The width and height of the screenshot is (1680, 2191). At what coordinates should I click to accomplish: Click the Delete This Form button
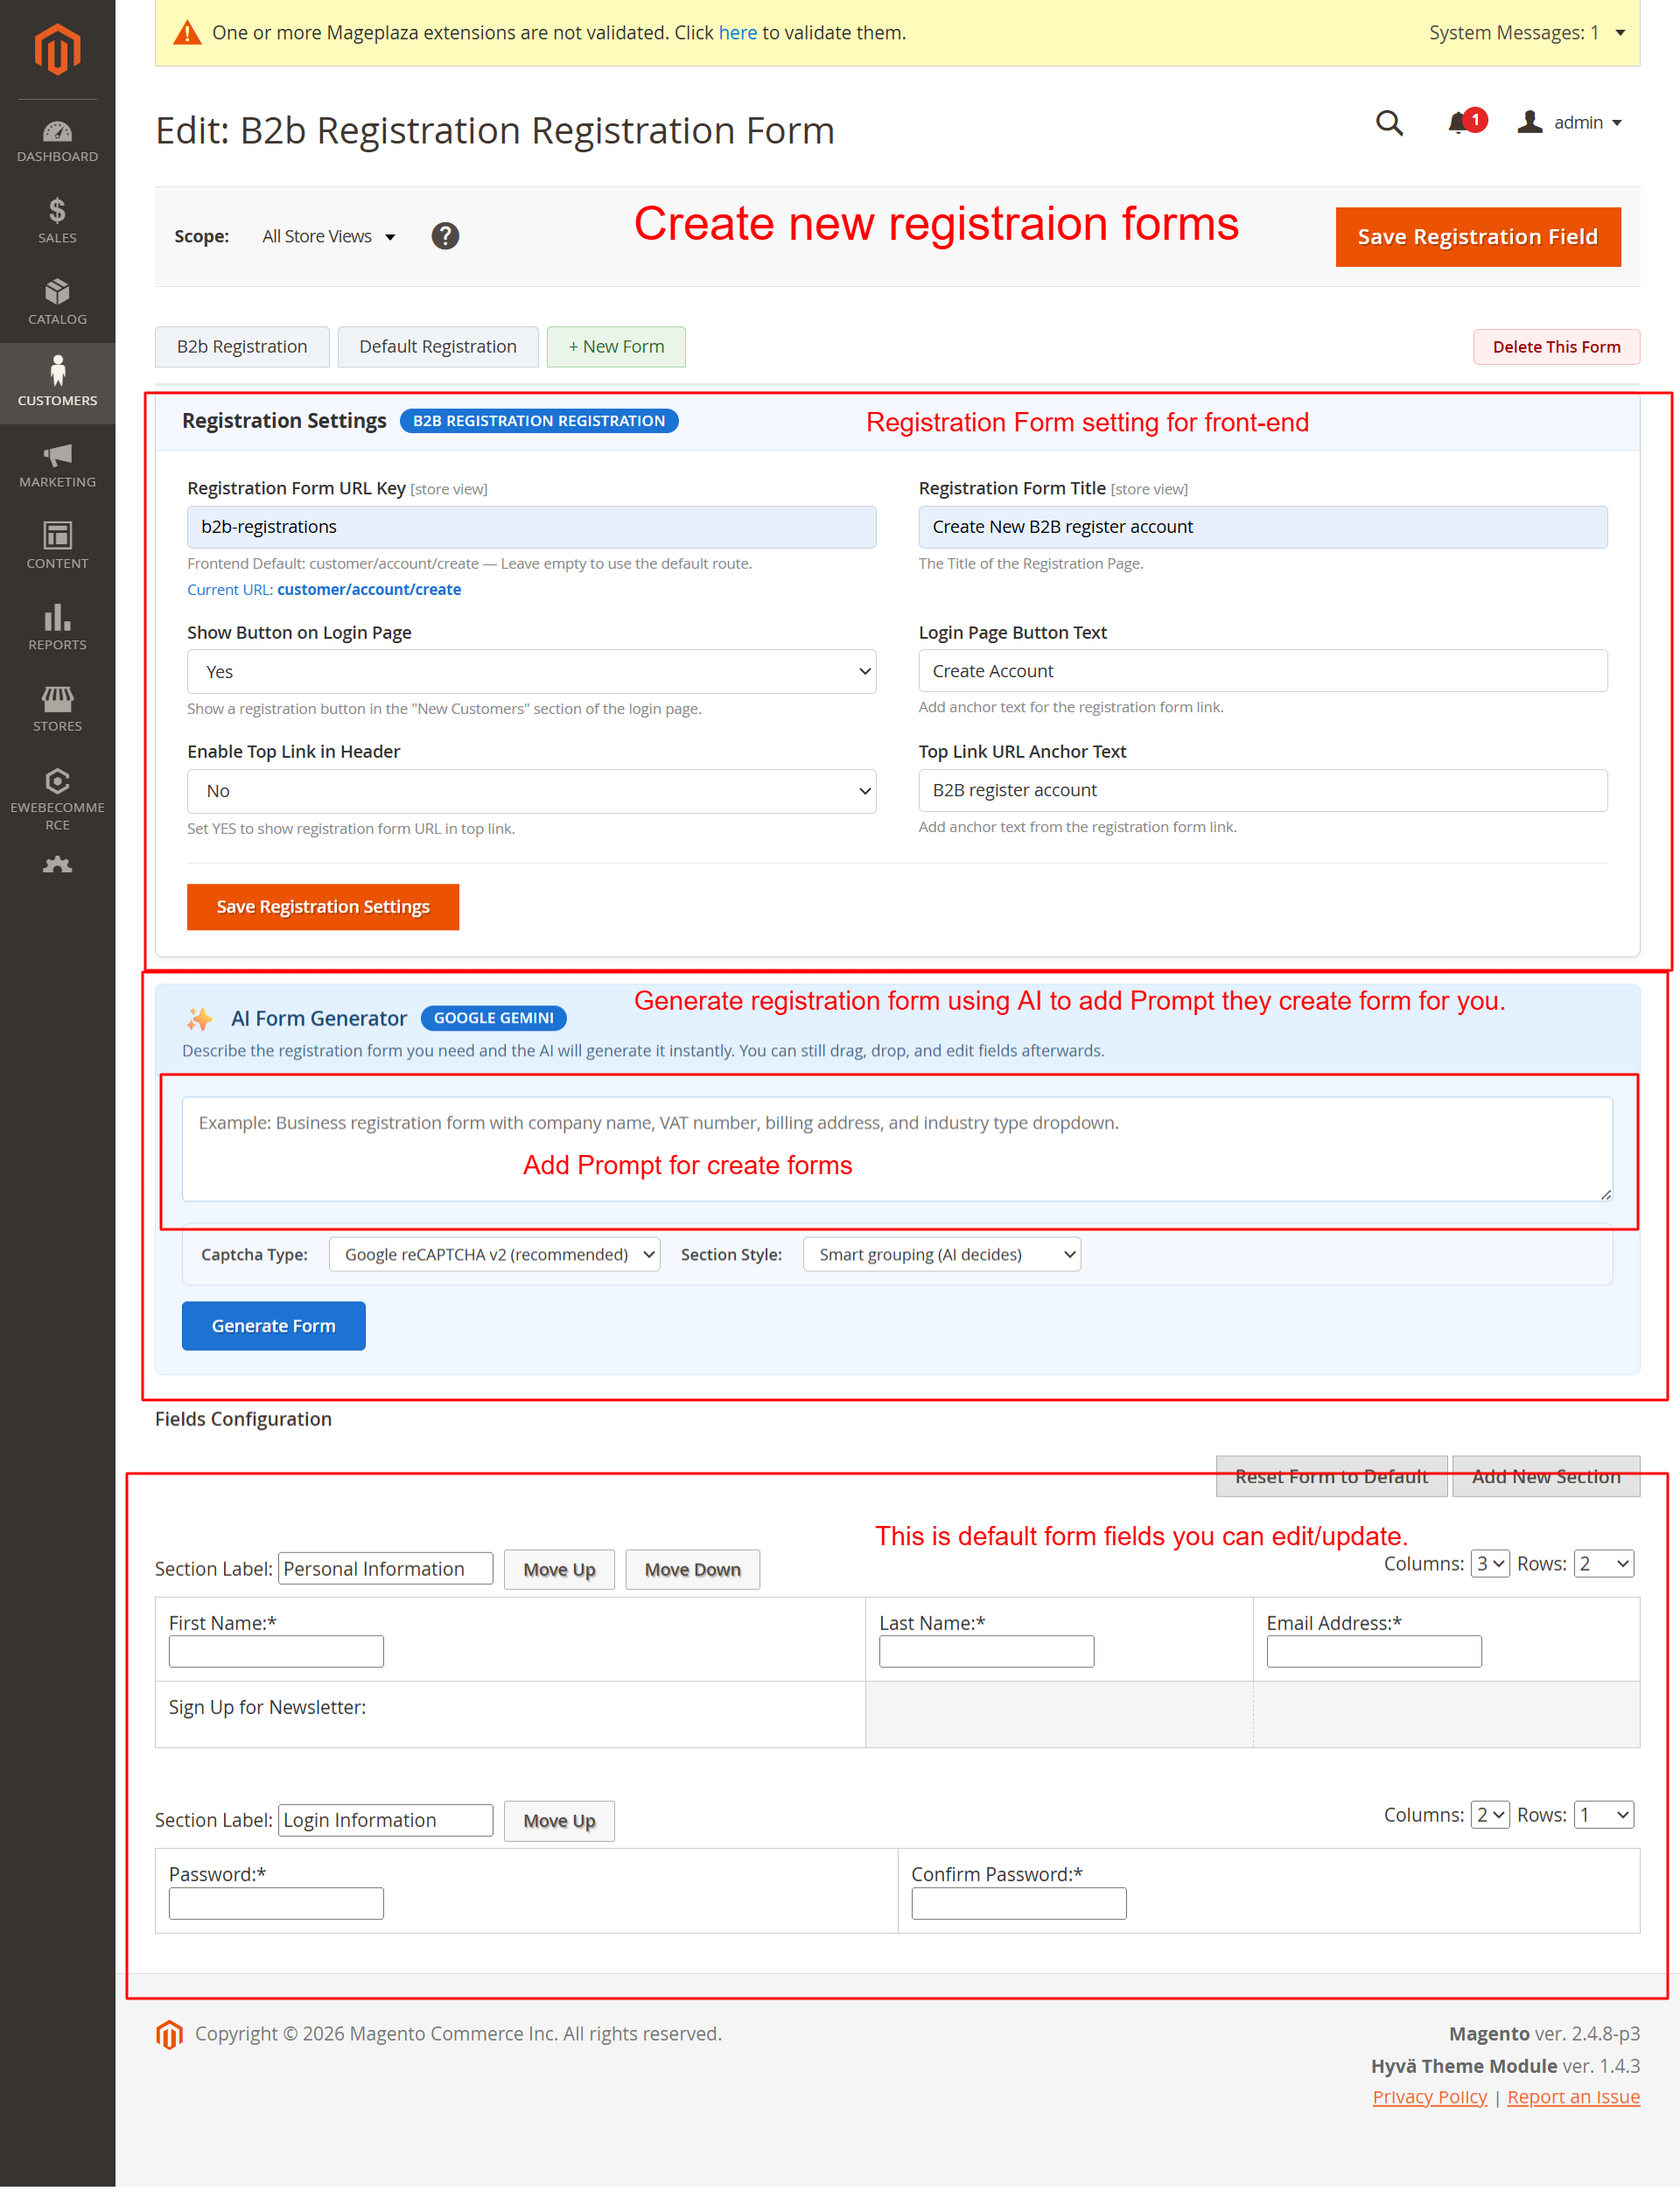click(x=1555, y=347)
